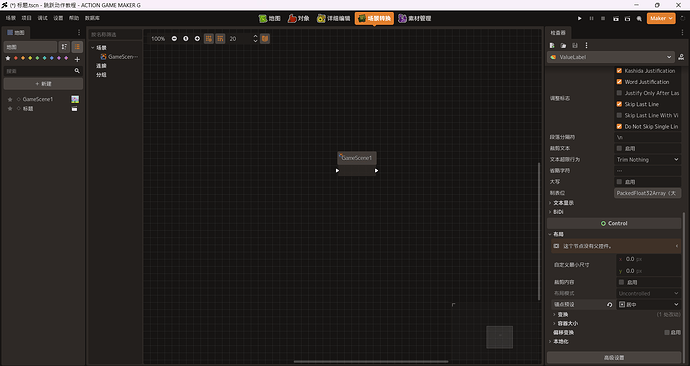The width and height of the screenshot is (690, 366).
Task: Collapse the 场景 tree group
Action: tap(93, 48)
